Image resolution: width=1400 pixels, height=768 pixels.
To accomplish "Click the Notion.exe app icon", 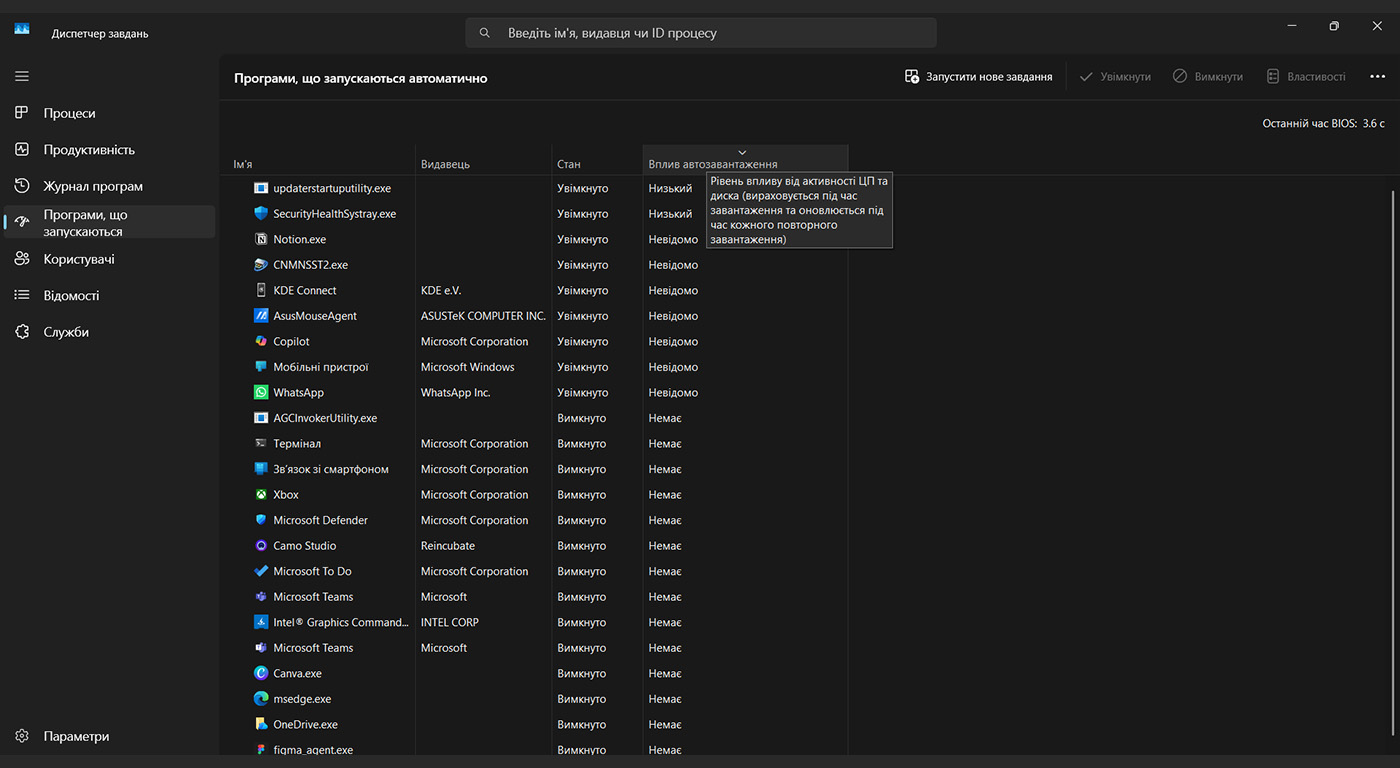I will [261, 239].
